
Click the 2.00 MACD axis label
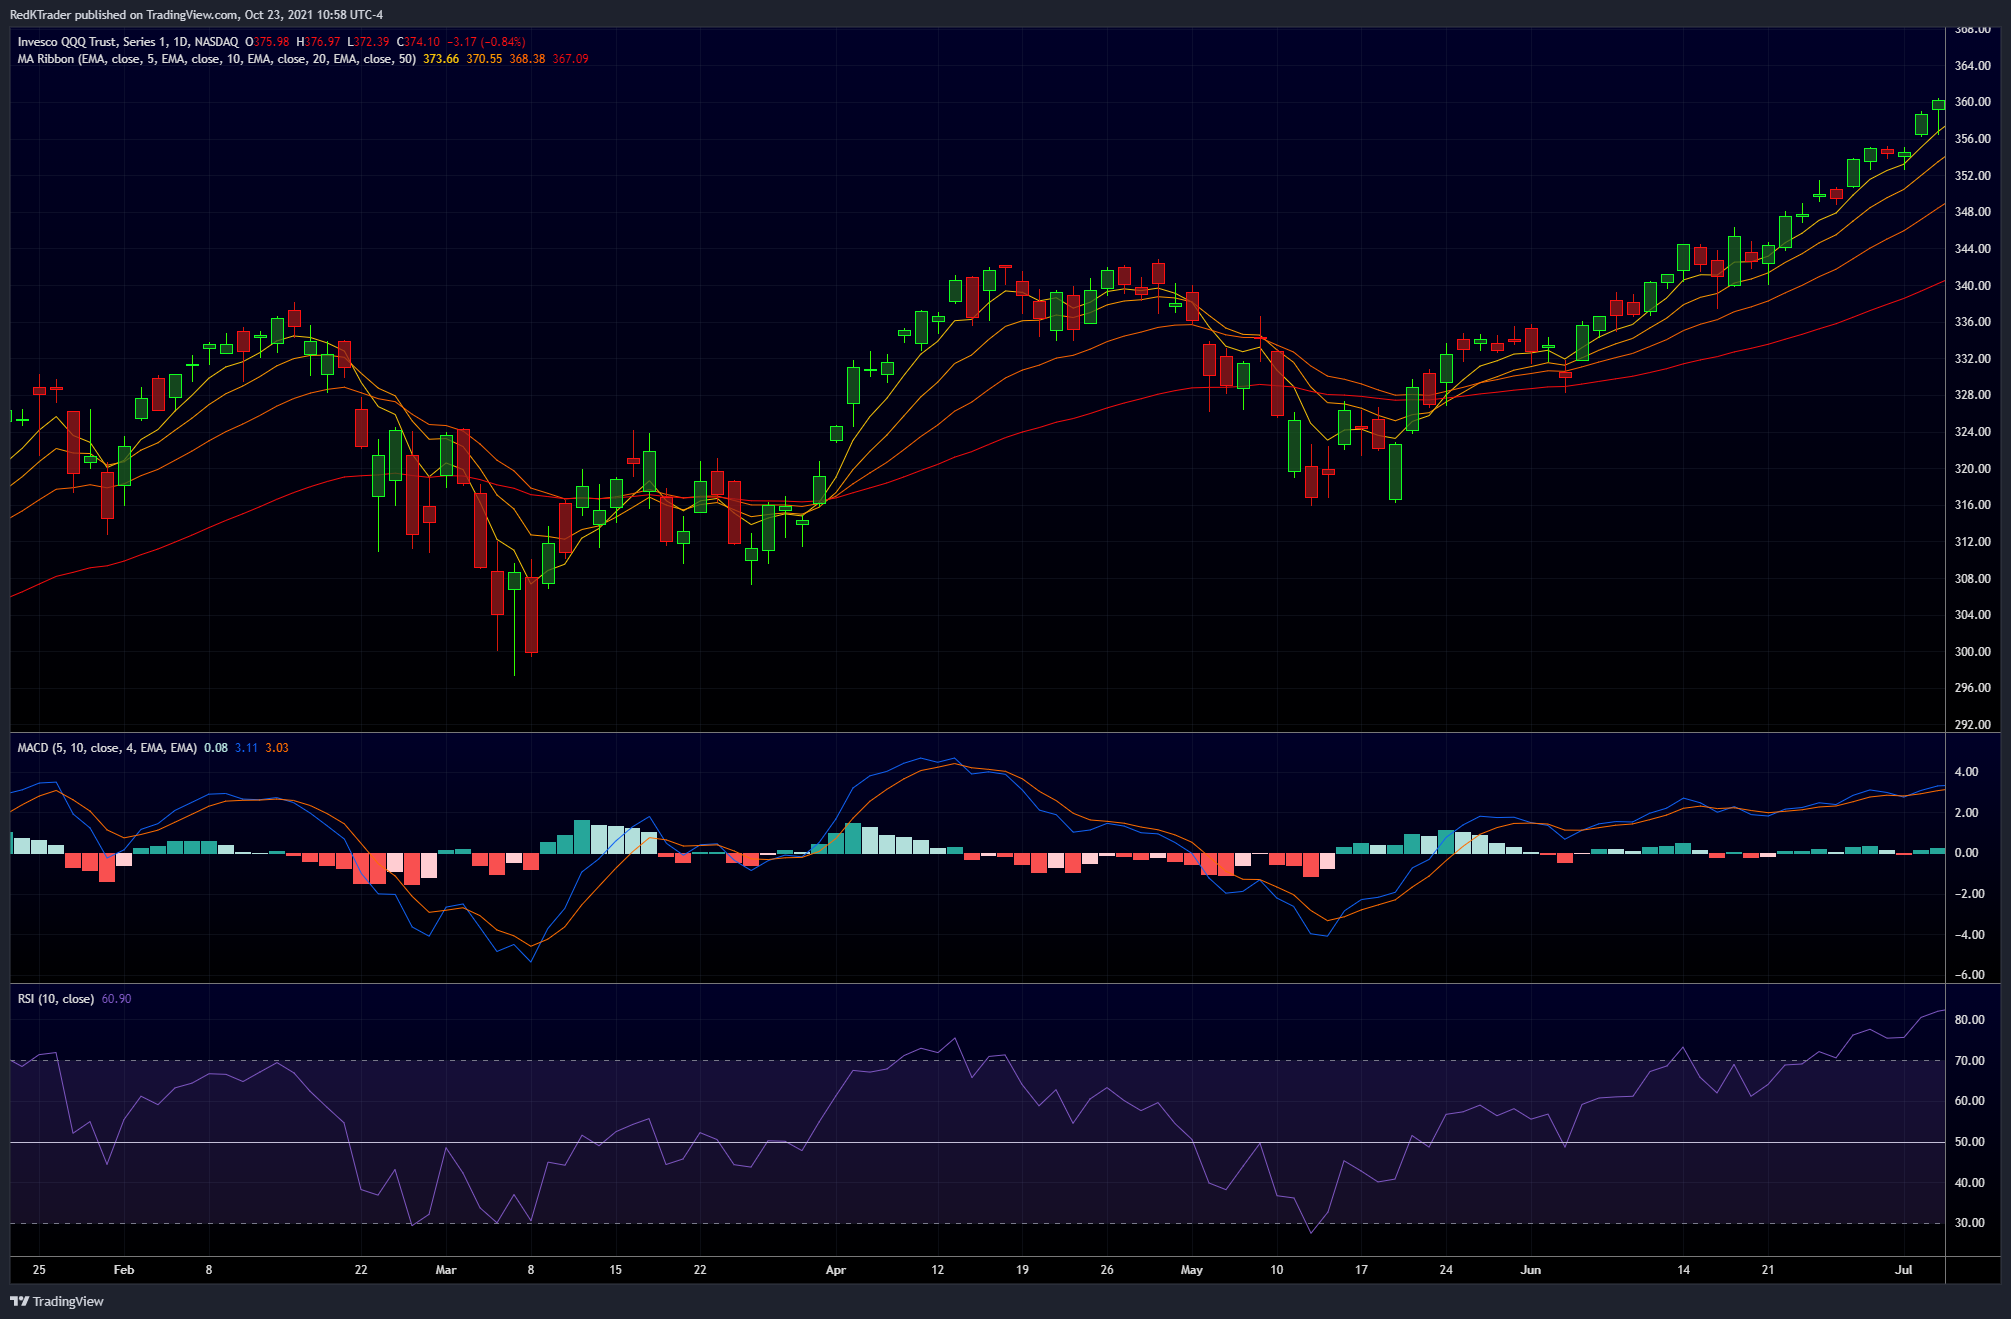(x=1965, y=813)
